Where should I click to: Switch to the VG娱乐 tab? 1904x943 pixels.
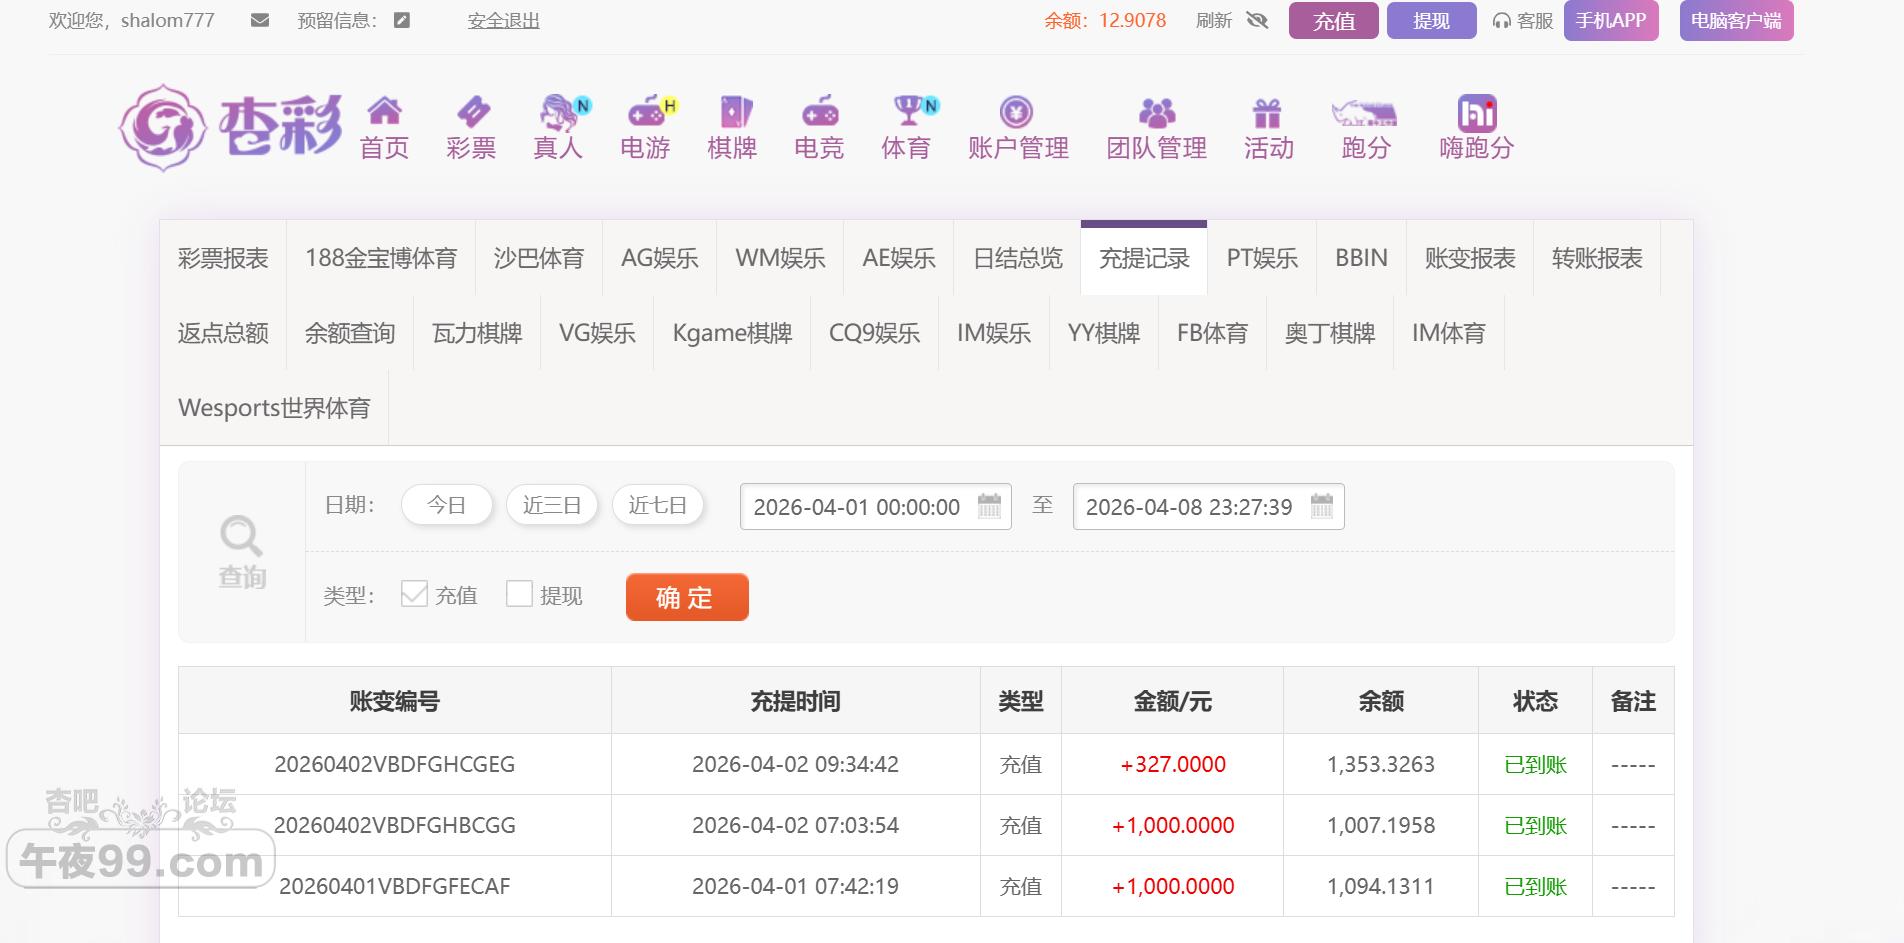coord(597,333)
